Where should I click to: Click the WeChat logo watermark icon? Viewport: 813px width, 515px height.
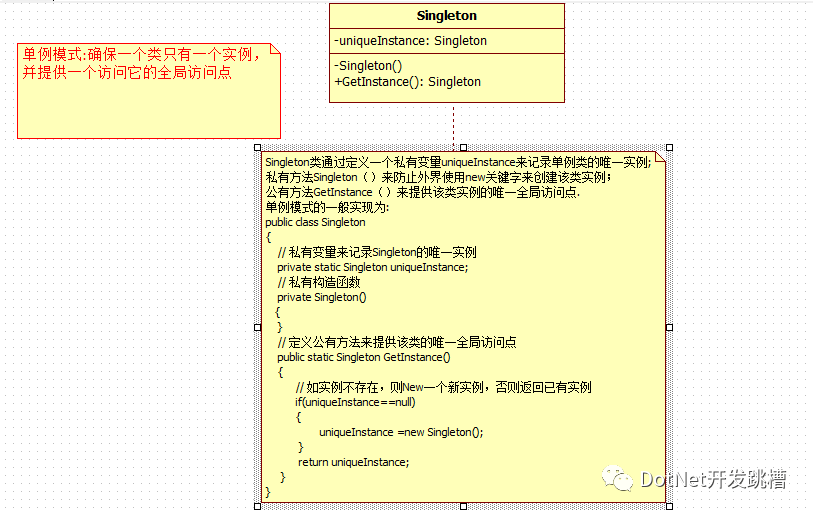621,479
